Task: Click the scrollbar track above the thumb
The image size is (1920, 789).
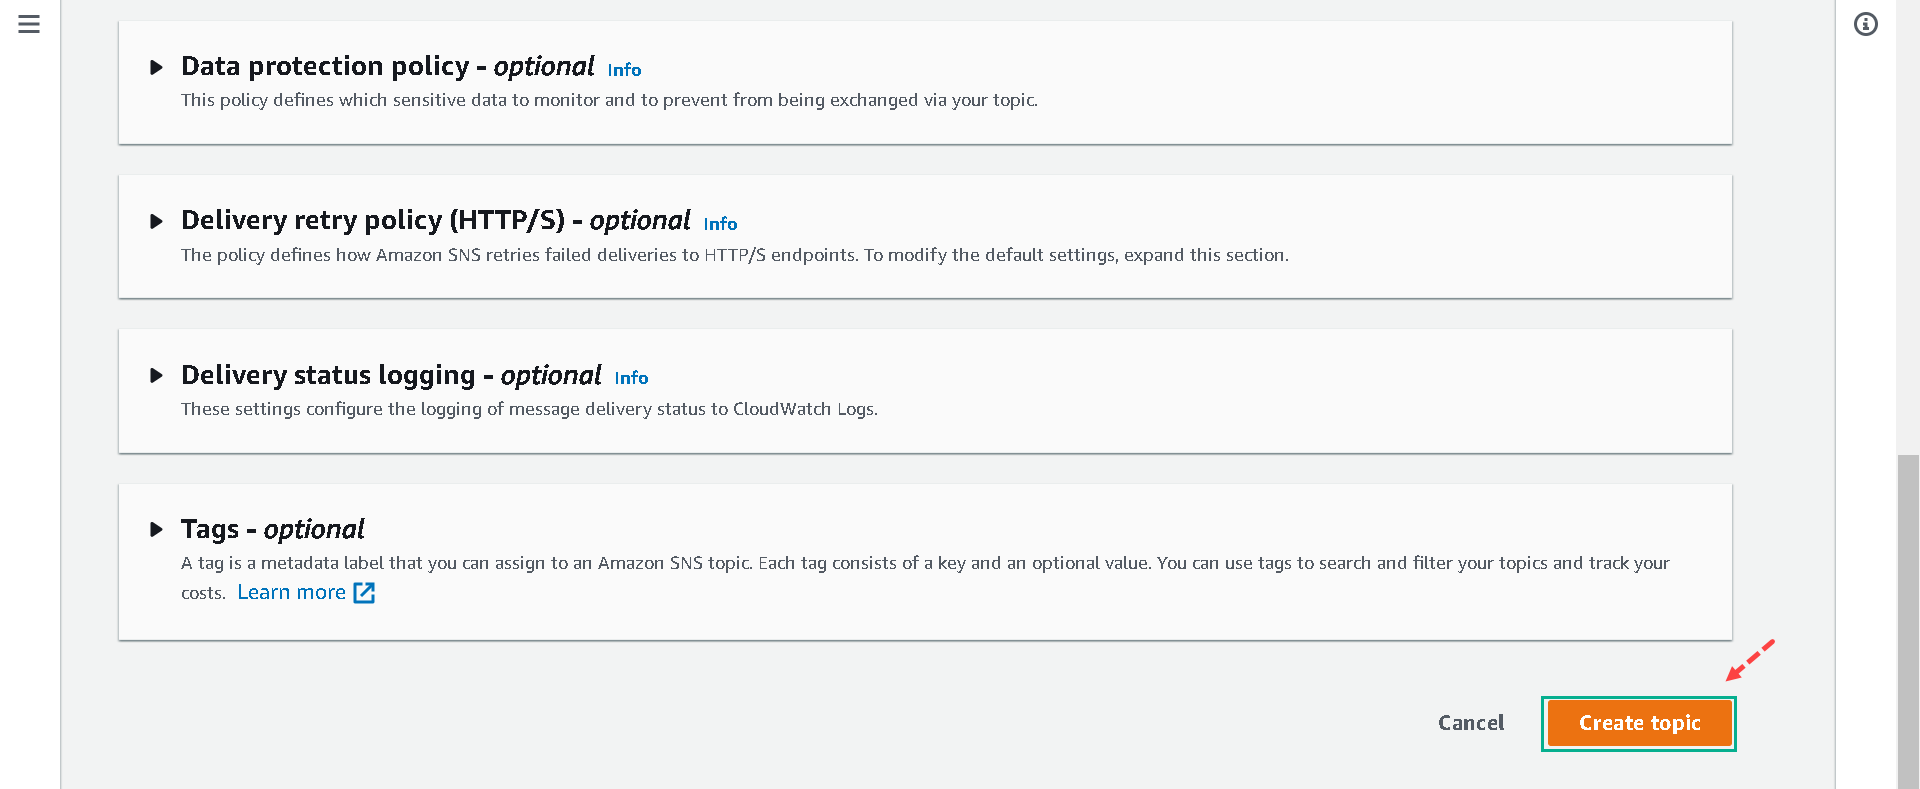Action: pyautogui.click(x=1907, y=230)
